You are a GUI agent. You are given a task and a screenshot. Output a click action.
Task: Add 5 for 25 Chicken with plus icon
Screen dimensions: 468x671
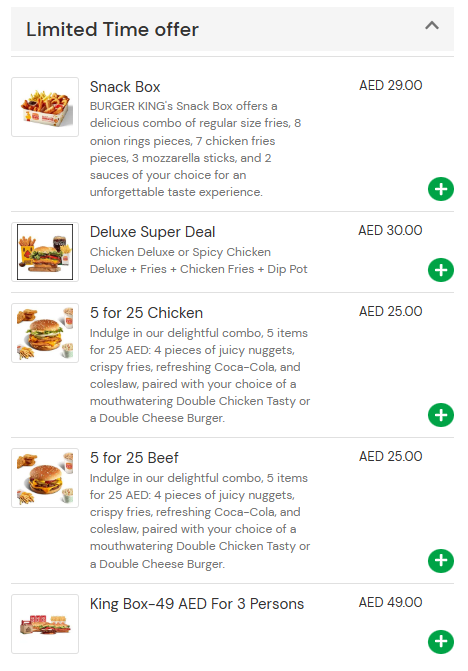tap(441, 415)
